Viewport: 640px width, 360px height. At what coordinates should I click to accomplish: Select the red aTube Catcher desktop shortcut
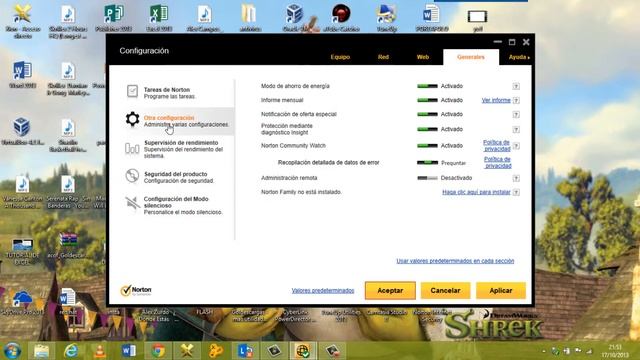[341, 18]
